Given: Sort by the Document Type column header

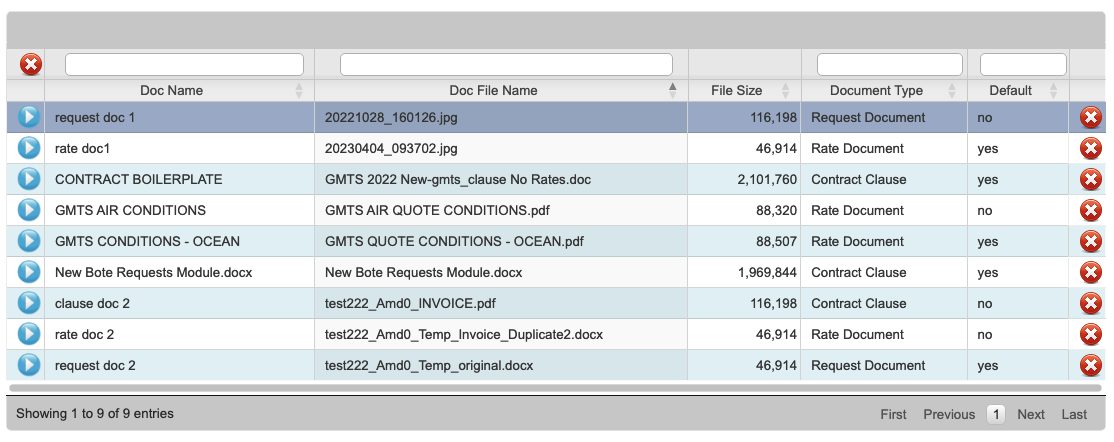Looking at the screenshot, I should click(x=877, y=90).
